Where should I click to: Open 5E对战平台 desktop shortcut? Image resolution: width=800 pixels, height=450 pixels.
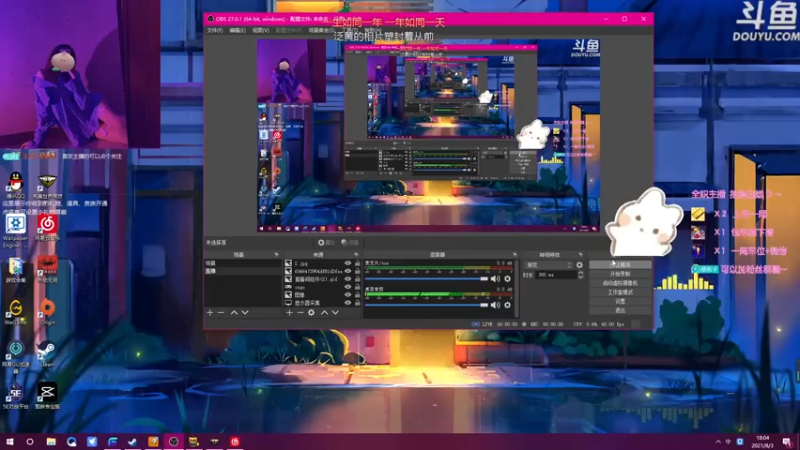pyautogui.click(x=16, y=396)
